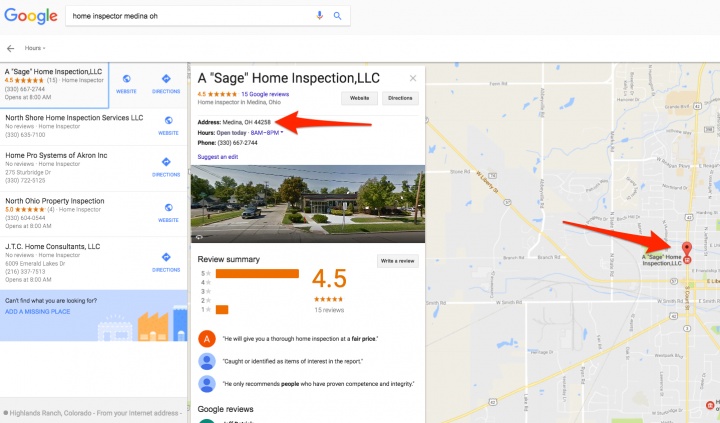Open Website for North Shore Home Inspection Services
This screenshot has height=423, width=720.
tap(169, 125)
